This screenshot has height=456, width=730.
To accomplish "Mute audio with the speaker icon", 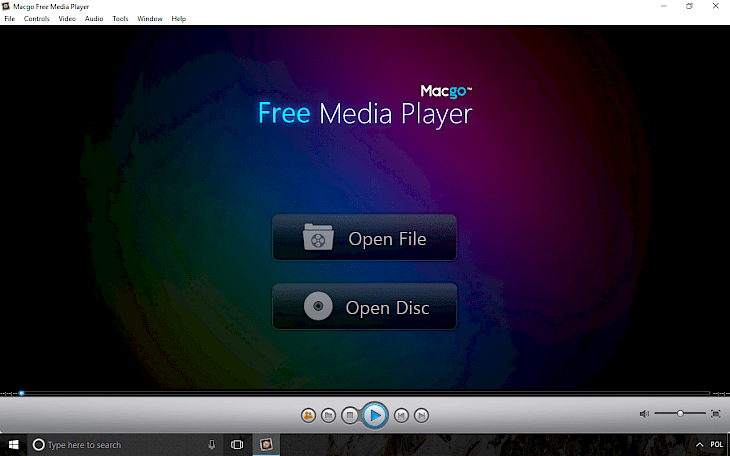I will 644,414.
